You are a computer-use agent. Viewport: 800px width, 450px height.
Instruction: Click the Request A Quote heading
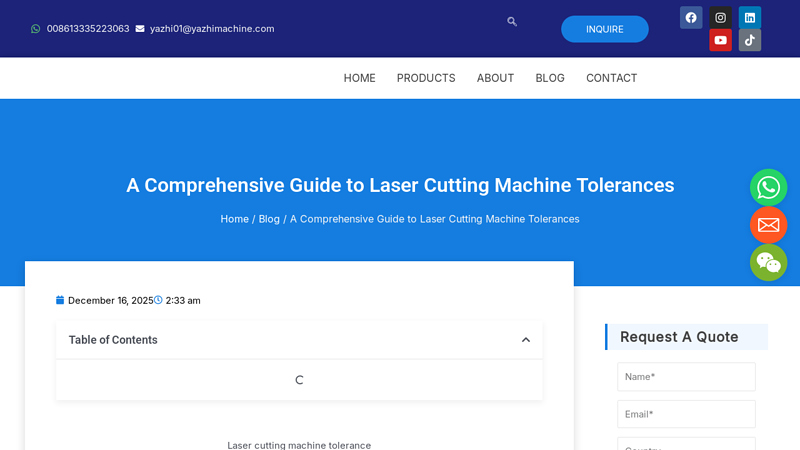(679, 337)
